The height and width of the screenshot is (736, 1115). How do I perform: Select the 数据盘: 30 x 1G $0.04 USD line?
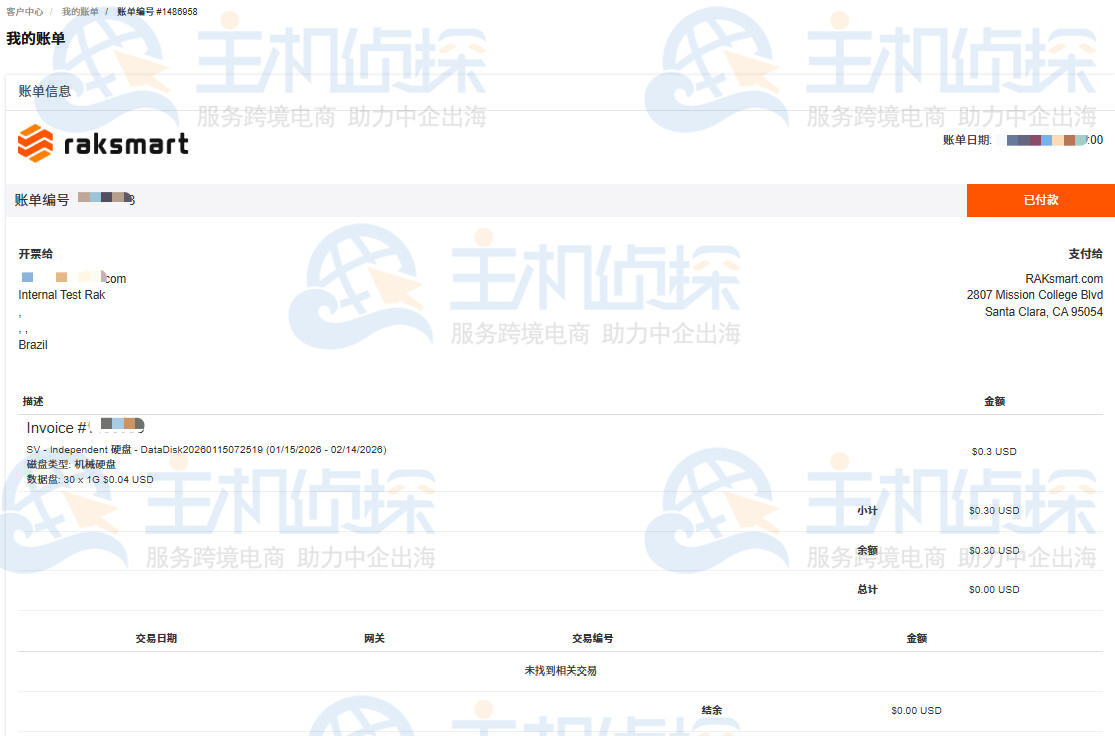[90, 480]
